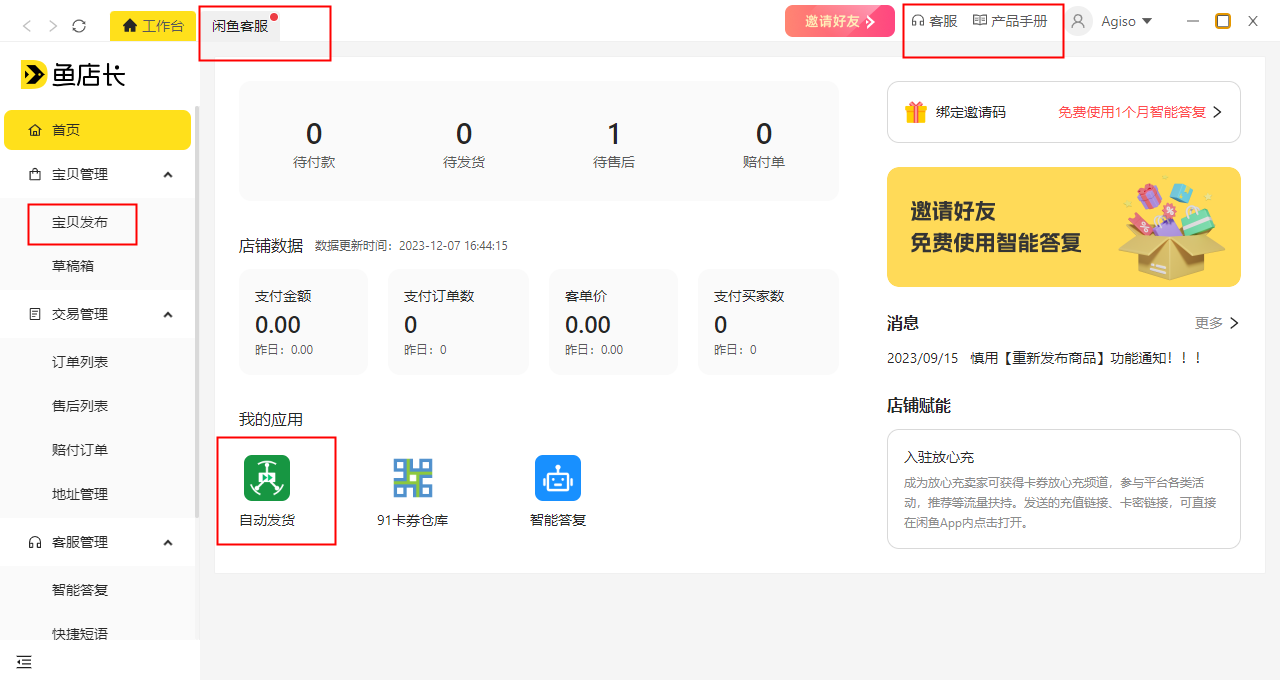Viewport: 1280px width, 680px height.
Task: Open 赔付订单 in sidebar
Action: 80,450
